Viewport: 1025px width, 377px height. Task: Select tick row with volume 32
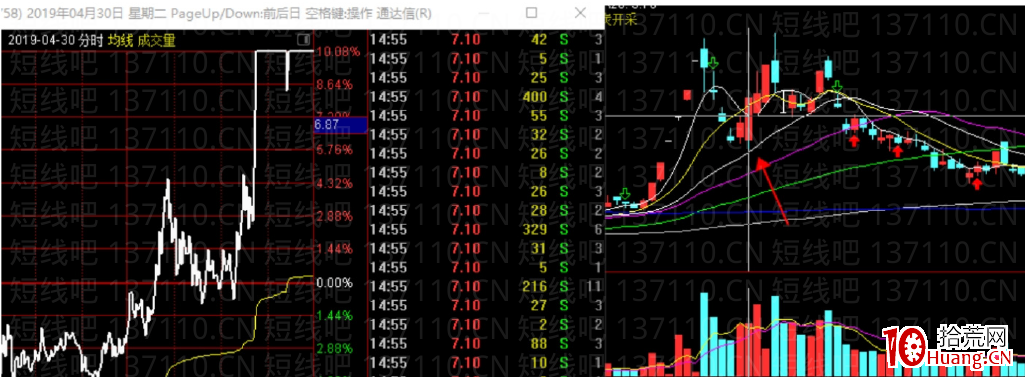(x=486, y=135)
